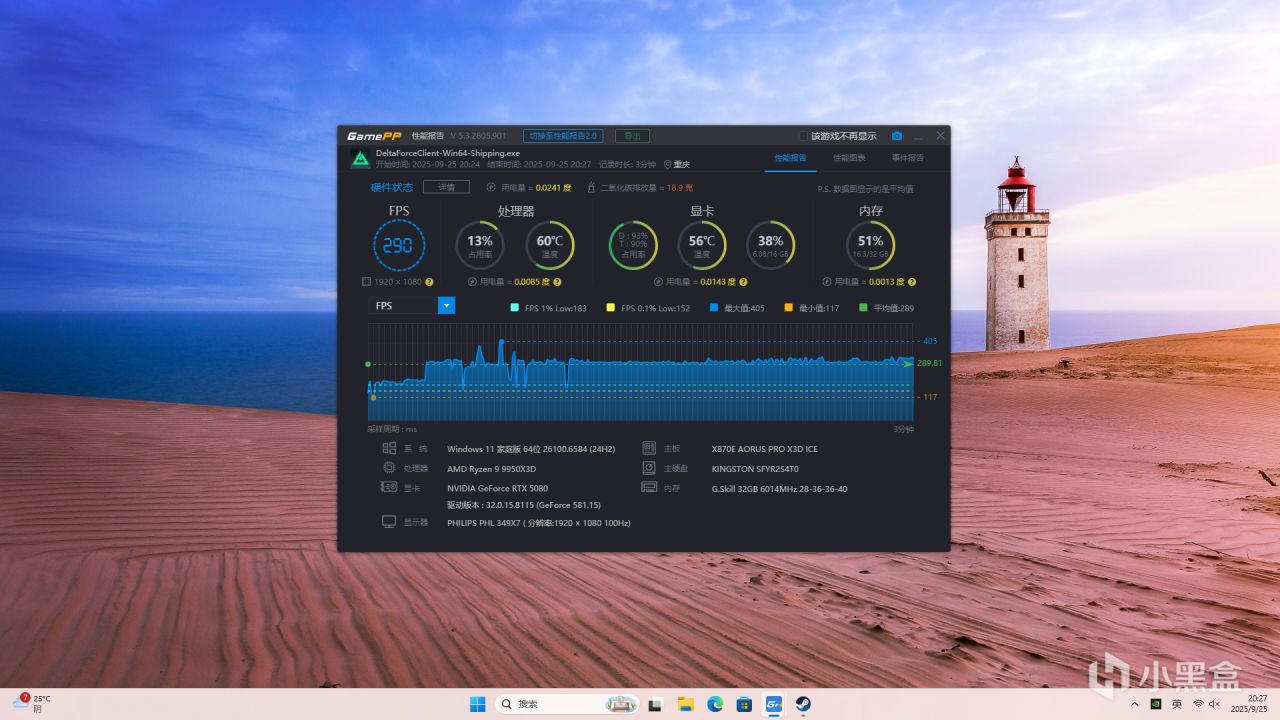Show hidden system tray icons
The width and height of the screenshot is (1280, 720).
point(1134,704)
